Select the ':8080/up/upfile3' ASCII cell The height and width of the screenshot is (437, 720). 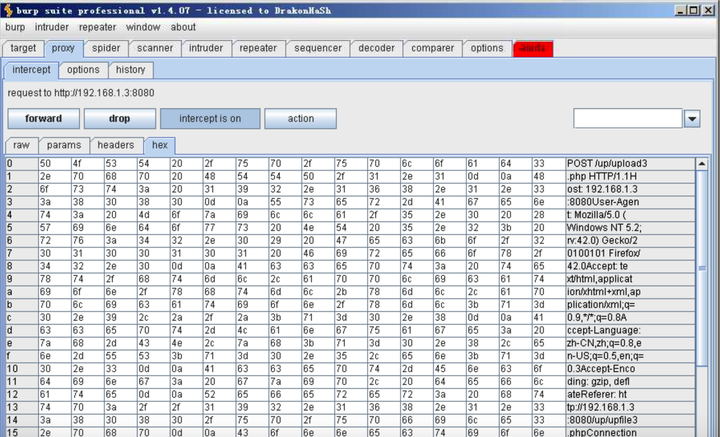coord(630,420)
